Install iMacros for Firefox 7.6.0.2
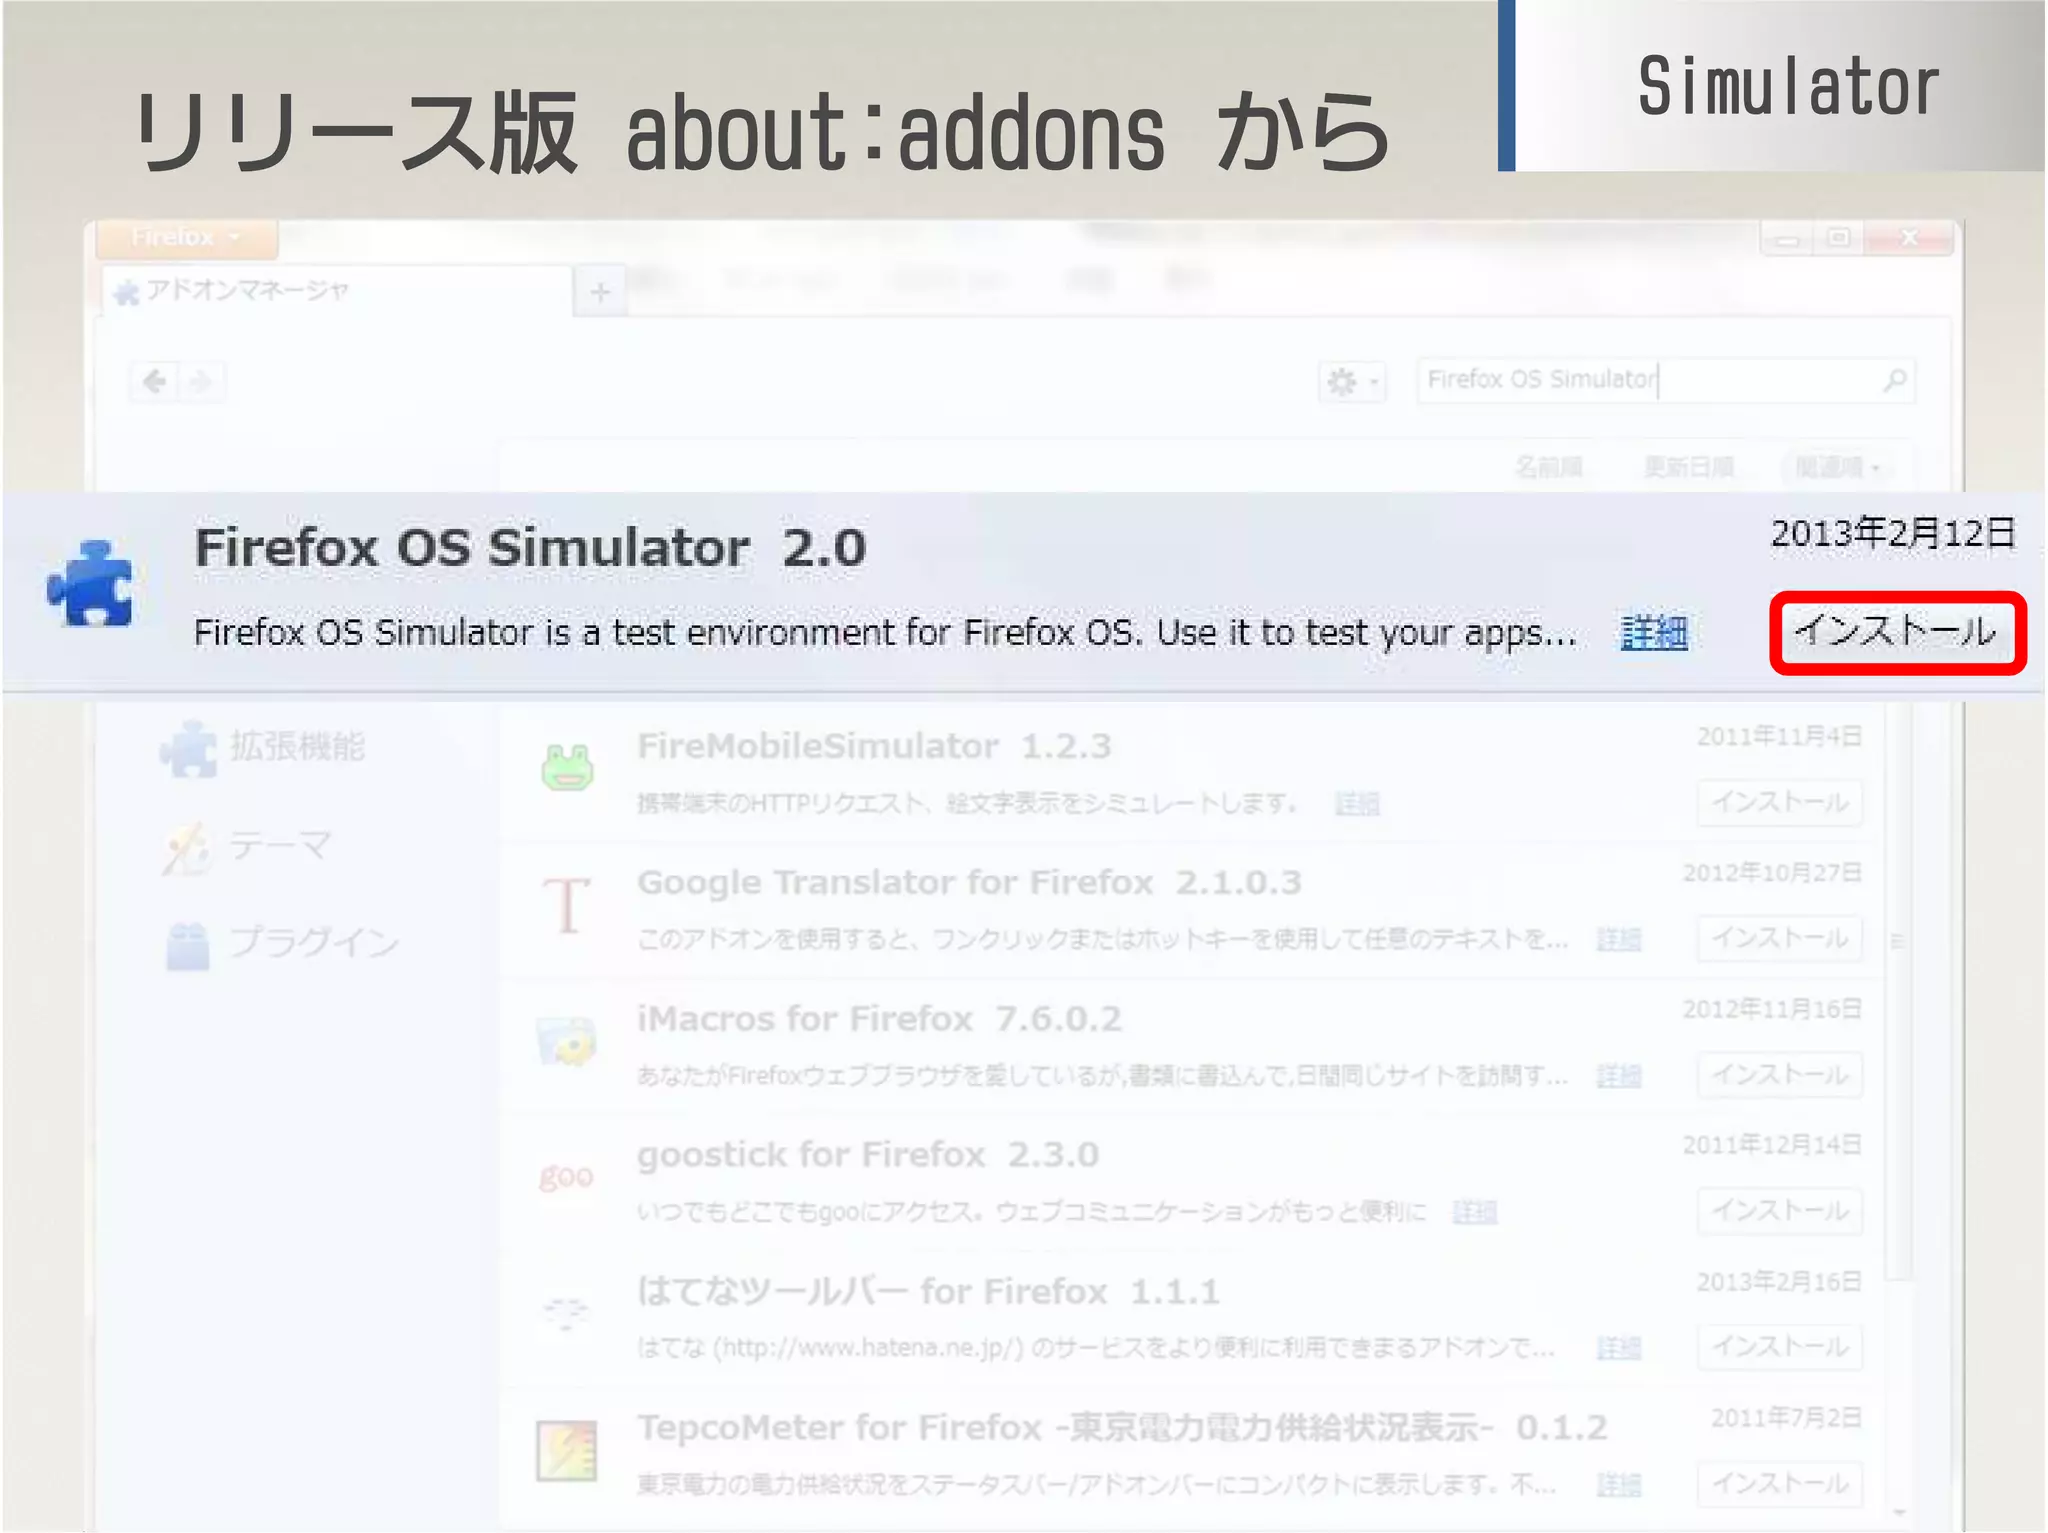Image resolution: width=2048 pixels, height=1533 pixels. [x=1780, y=1075]
